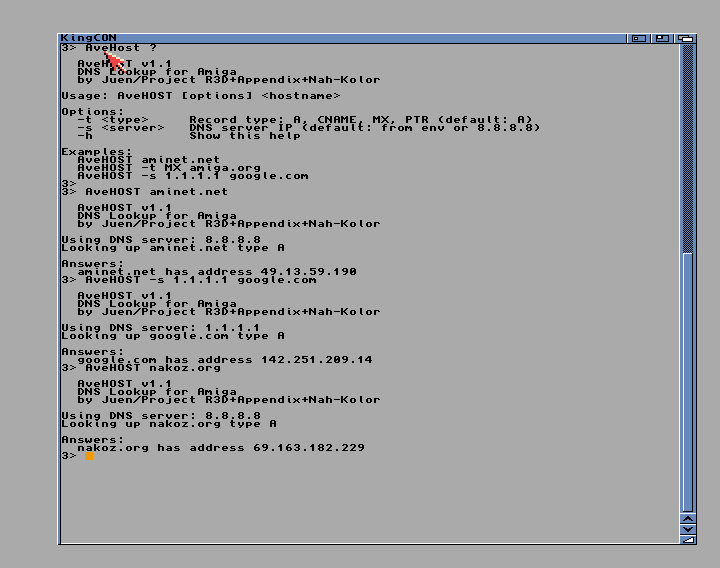Click the checkered scrollbar track above thumb
The width and height of the screenshot is (720, 568).
(x=688, y=149)
